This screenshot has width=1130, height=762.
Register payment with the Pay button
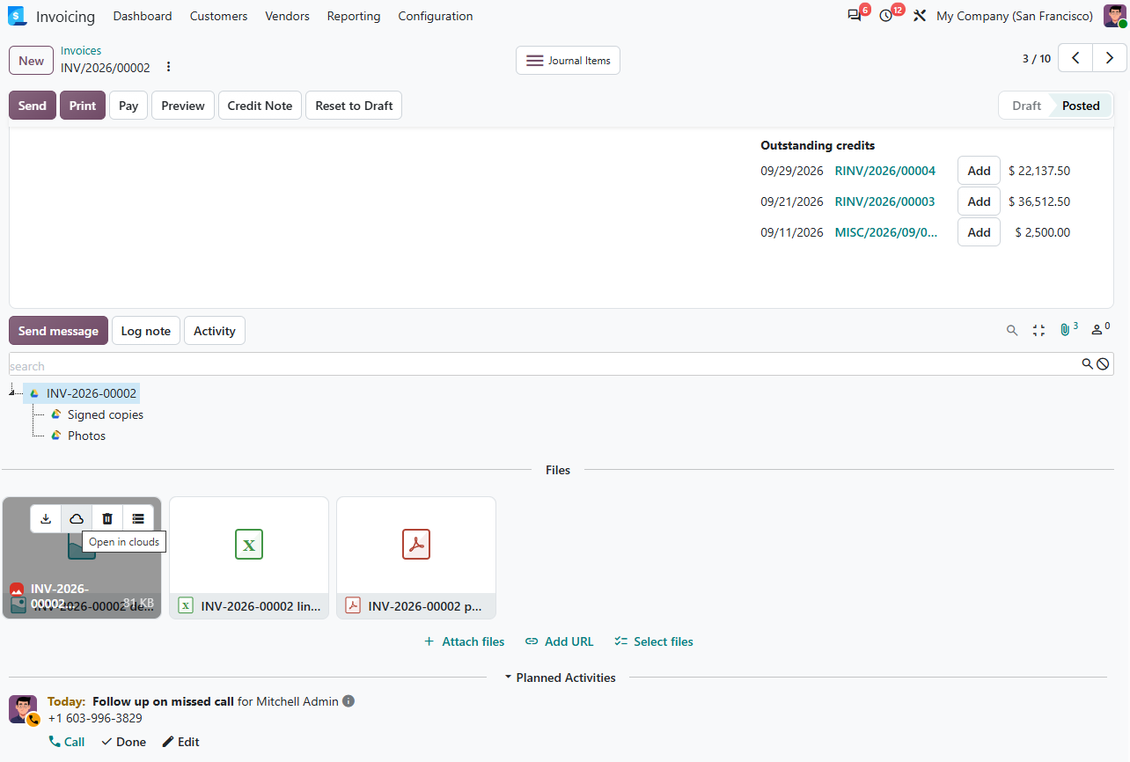coord(128,105)
